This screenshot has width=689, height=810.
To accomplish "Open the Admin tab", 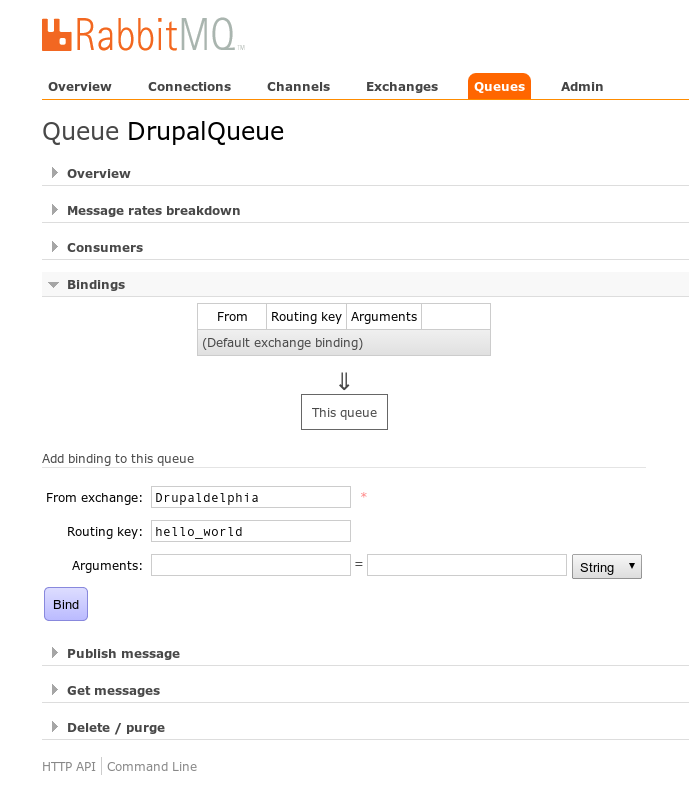I will 582,86.
